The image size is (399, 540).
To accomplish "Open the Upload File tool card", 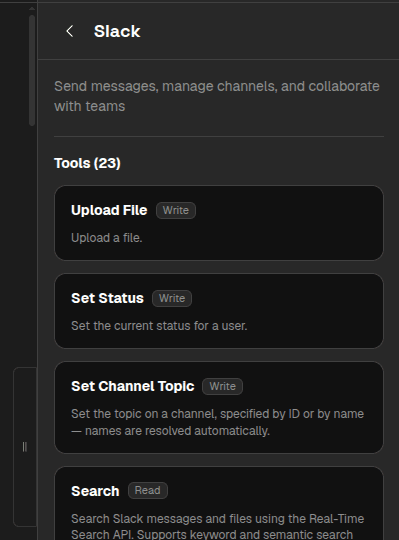I will pyautogui.click(x=219, y=223).
